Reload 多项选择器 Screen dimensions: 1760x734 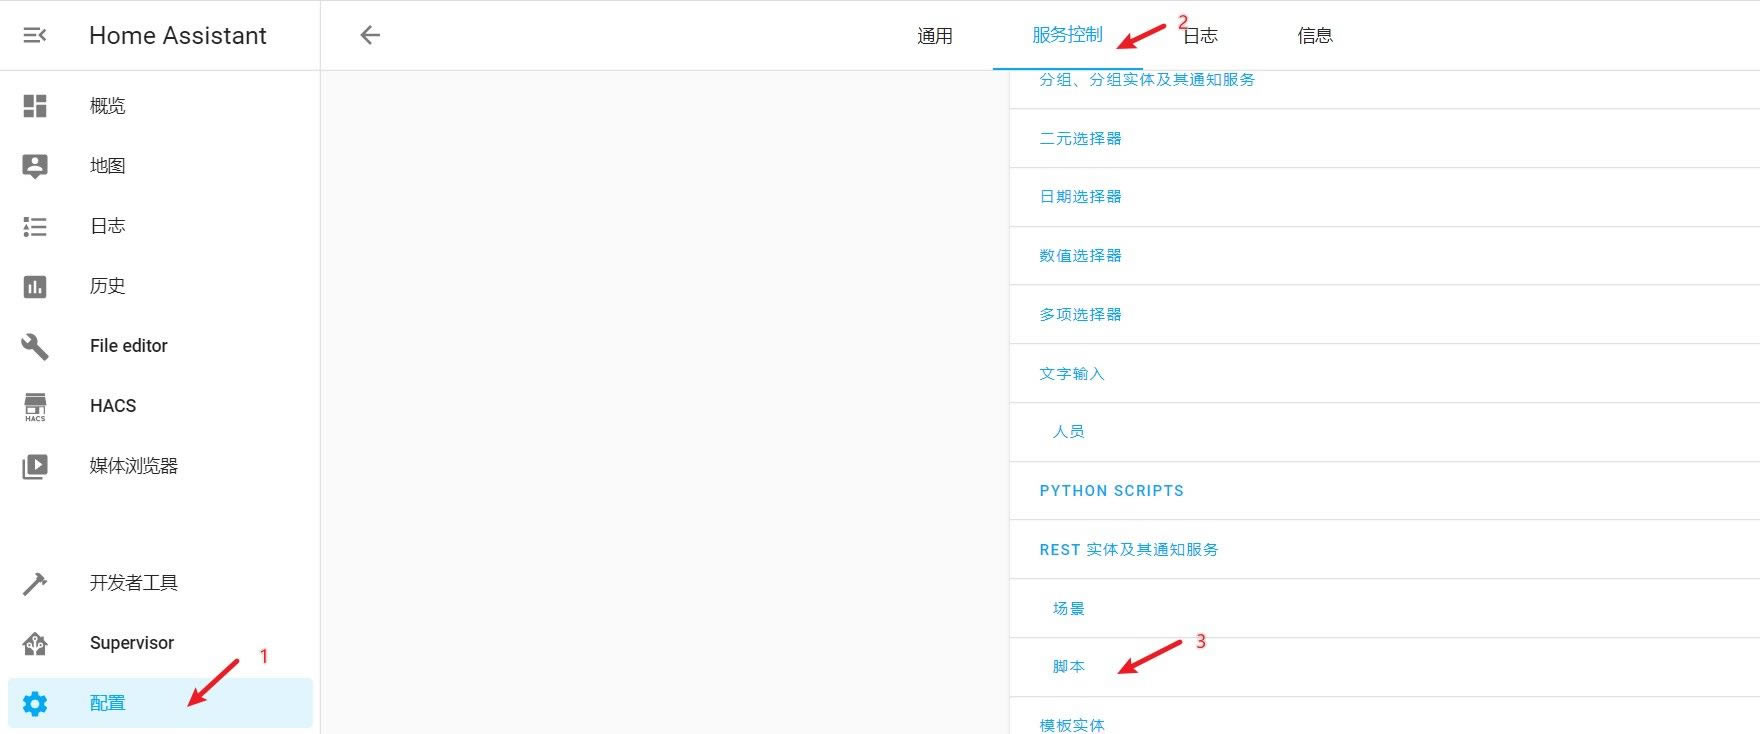click(x=1081, y=315)
